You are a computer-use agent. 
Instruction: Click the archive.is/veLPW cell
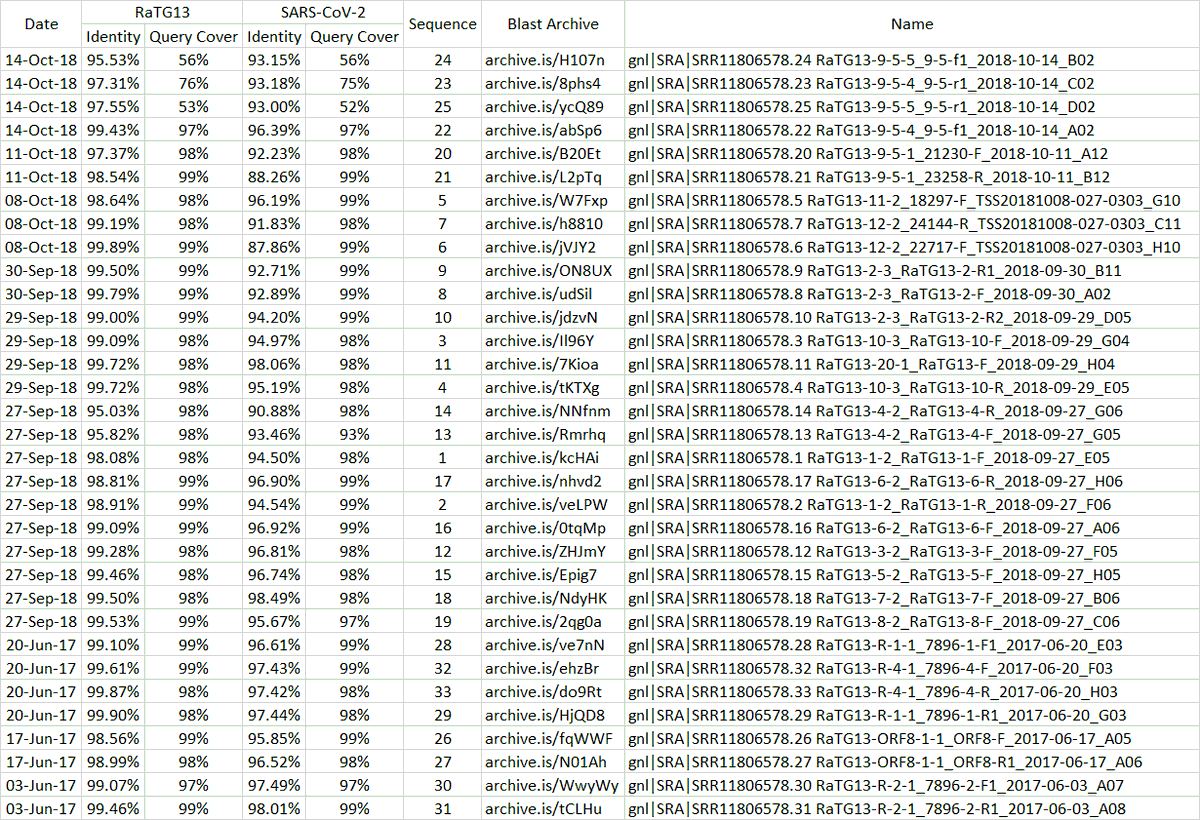click(553, 504)
